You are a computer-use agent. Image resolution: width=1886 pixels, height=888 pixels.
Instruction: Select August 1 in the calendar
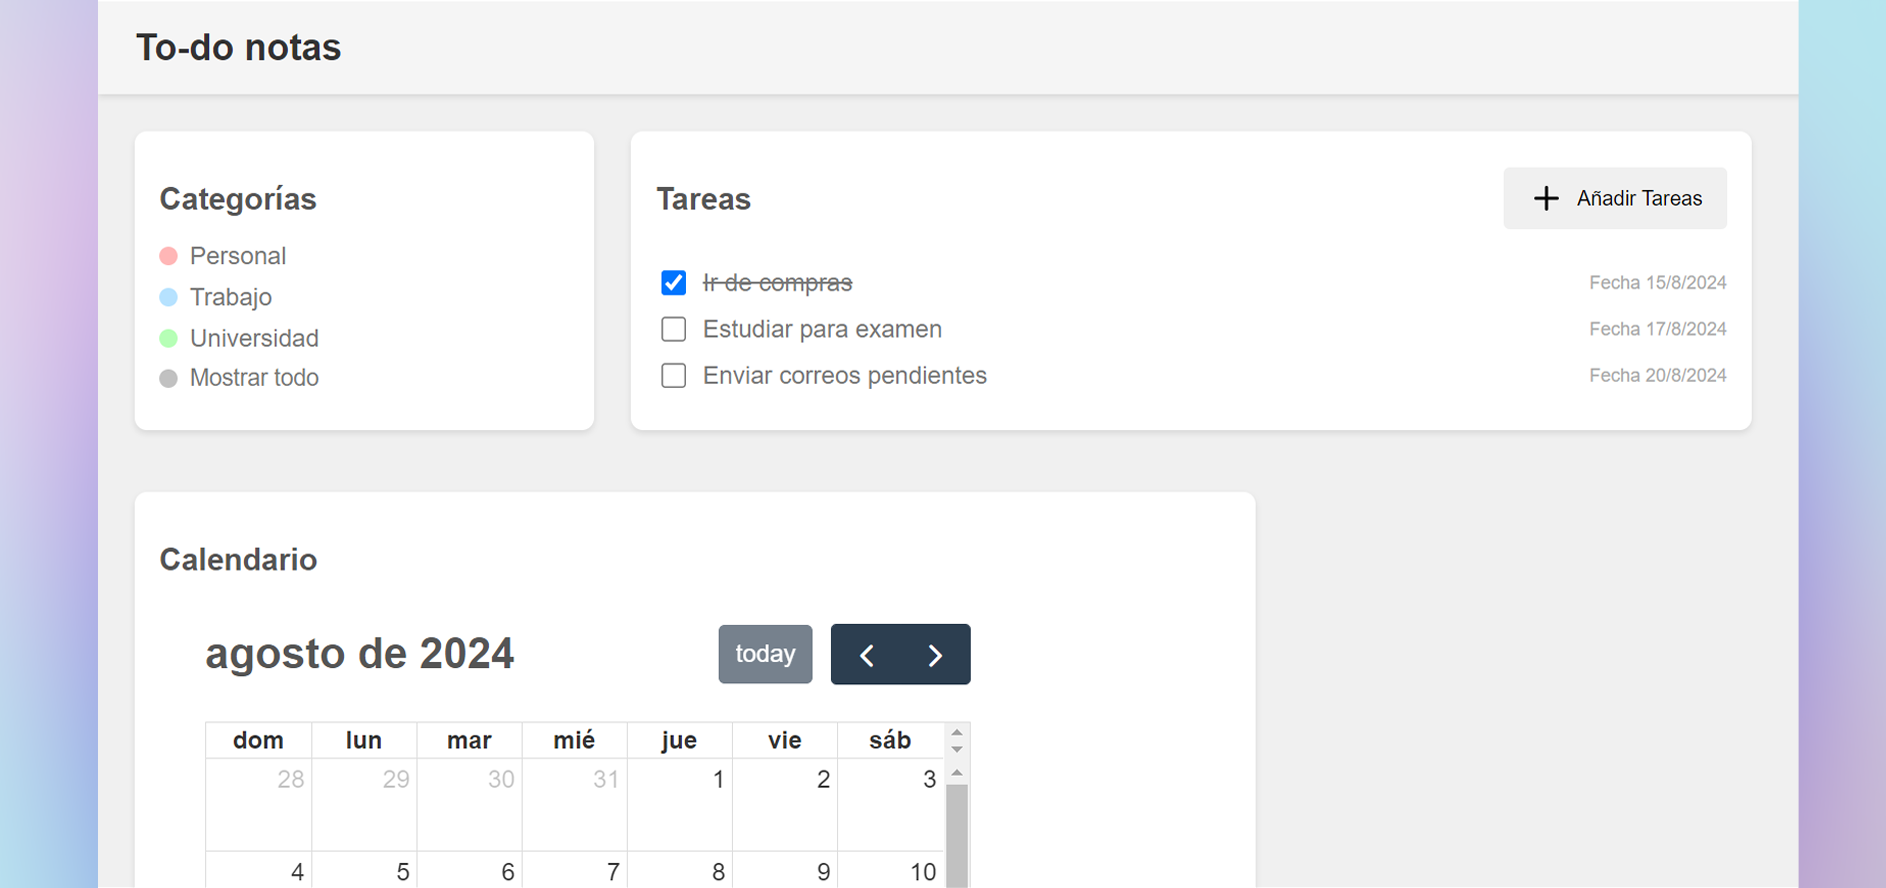[x=680, y=804]
